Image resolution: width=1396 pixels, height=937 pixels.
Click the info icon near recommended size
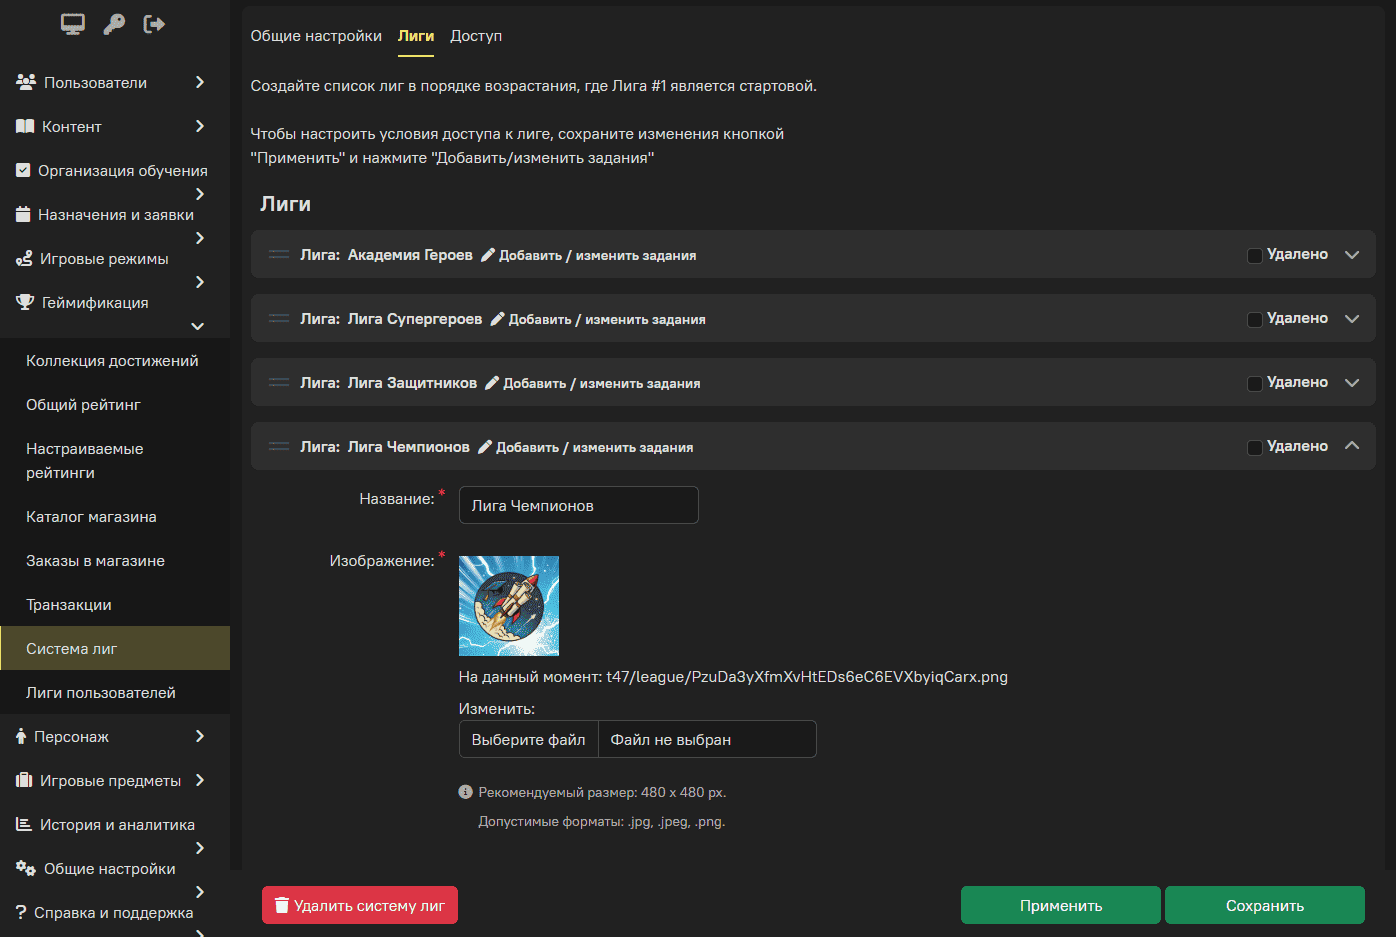[x=465, y=792]
